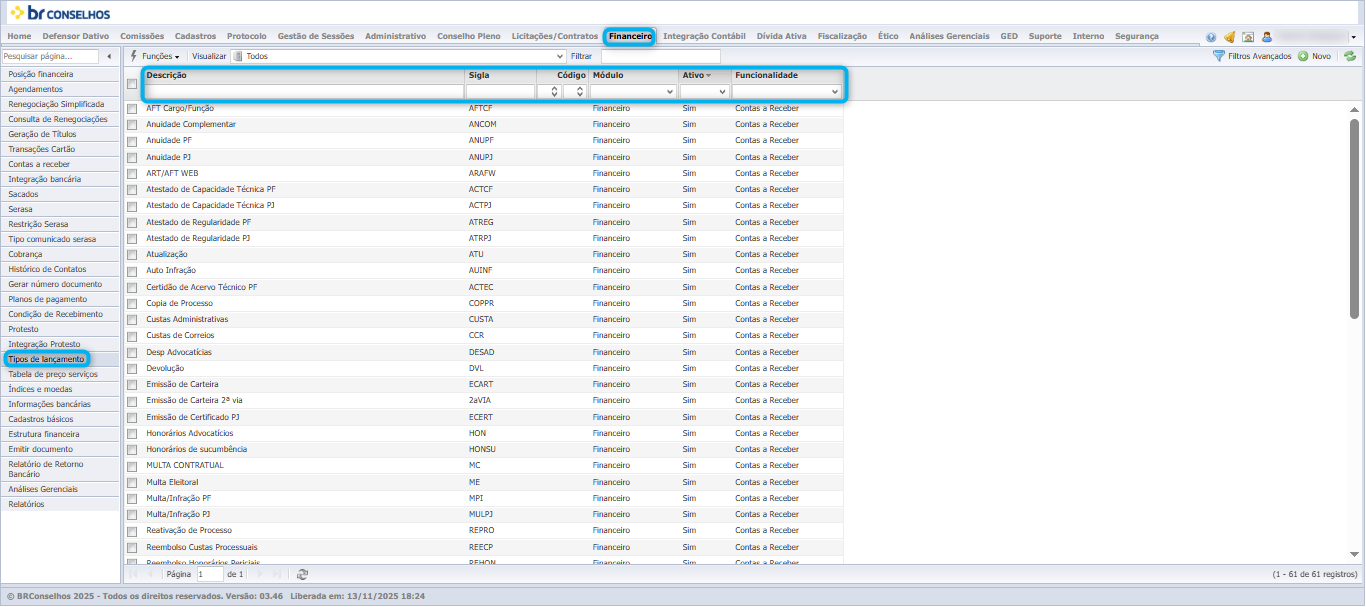Viewport: 1366px width, 607px height.
Task: Switch to the Dívida Ativa menu
Action: click(781, 36)
